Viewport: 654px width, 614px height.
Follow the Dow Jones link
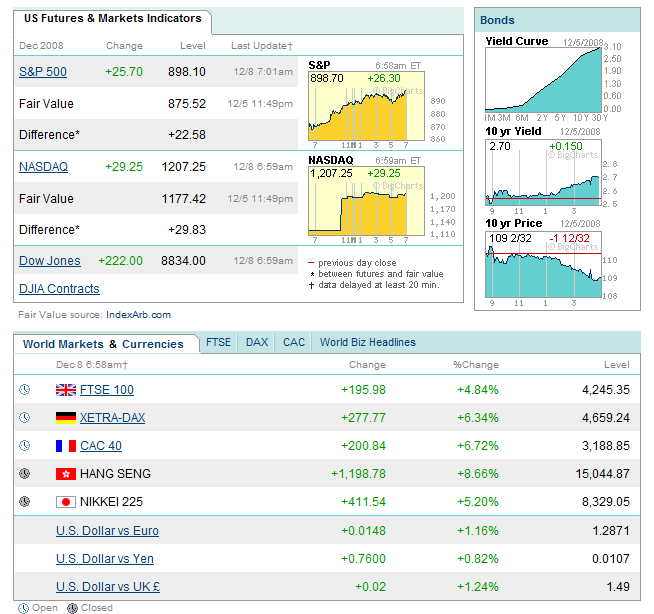(50, 261)
